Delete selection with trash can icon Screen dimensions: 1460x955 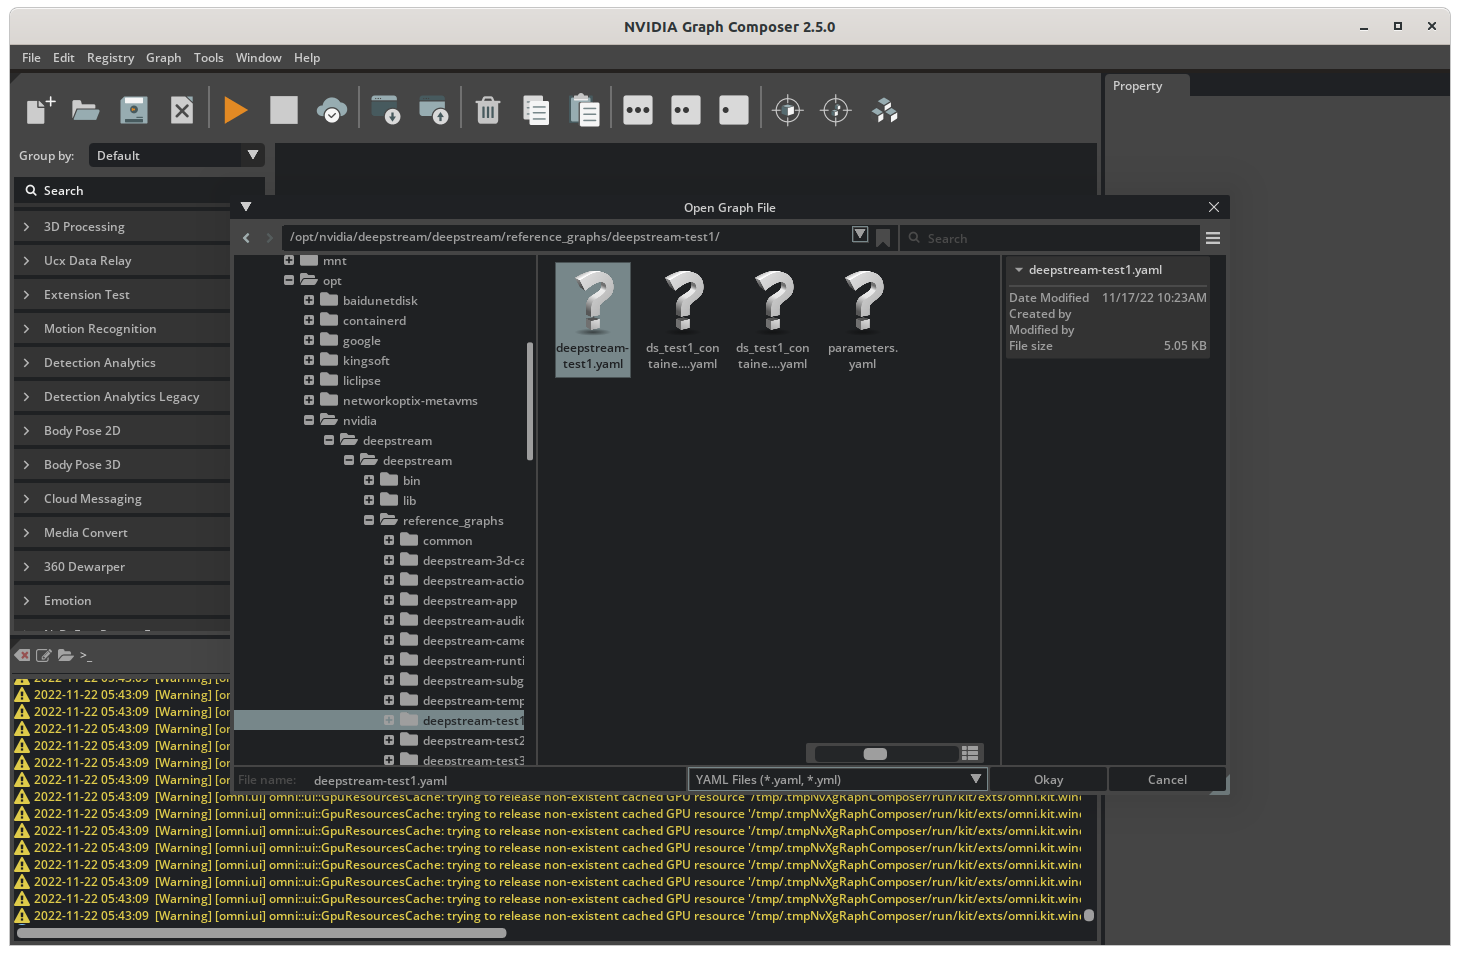click(488, 110)
